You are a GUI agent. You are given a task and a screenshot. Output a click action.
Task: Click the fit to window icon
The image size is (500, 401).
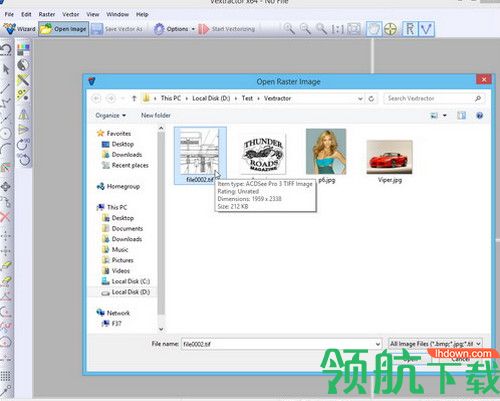pyautogui.click(x=354, y=29)
